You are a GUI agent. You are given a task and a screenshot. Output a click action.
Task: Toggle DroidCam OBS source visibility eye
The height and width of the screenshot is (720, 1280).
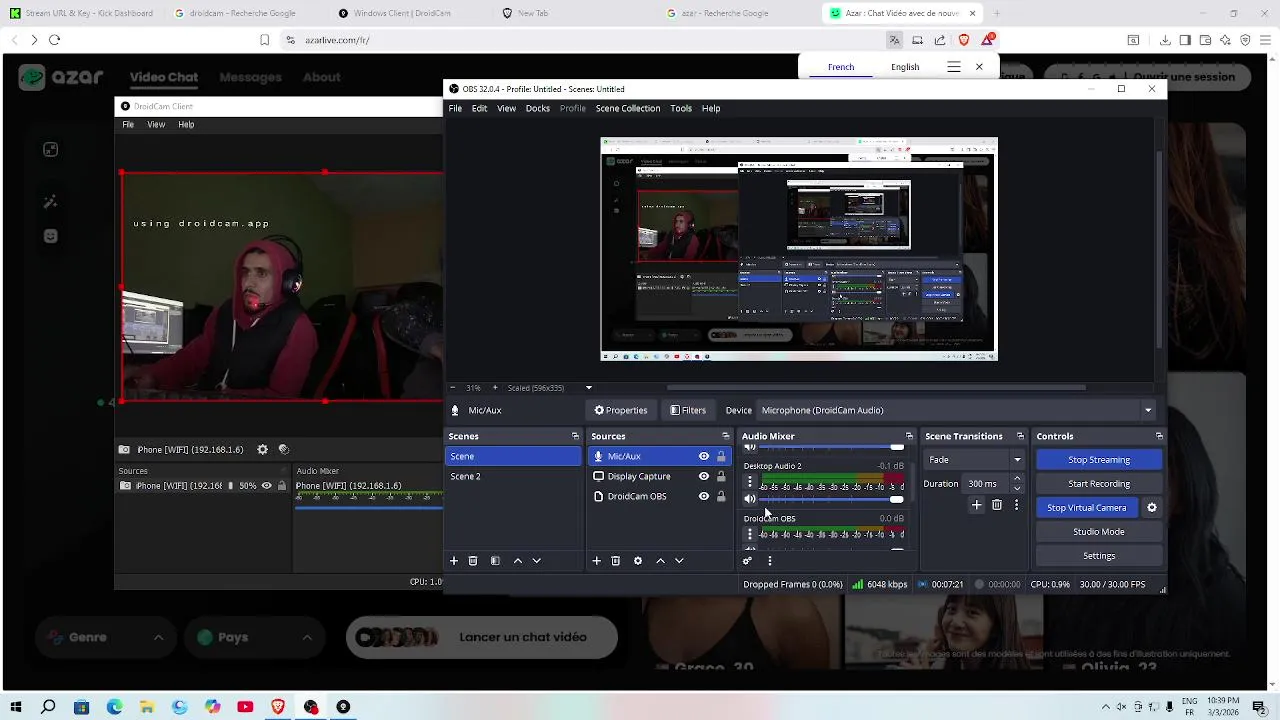pyautogui.click(x=704, y=496)
